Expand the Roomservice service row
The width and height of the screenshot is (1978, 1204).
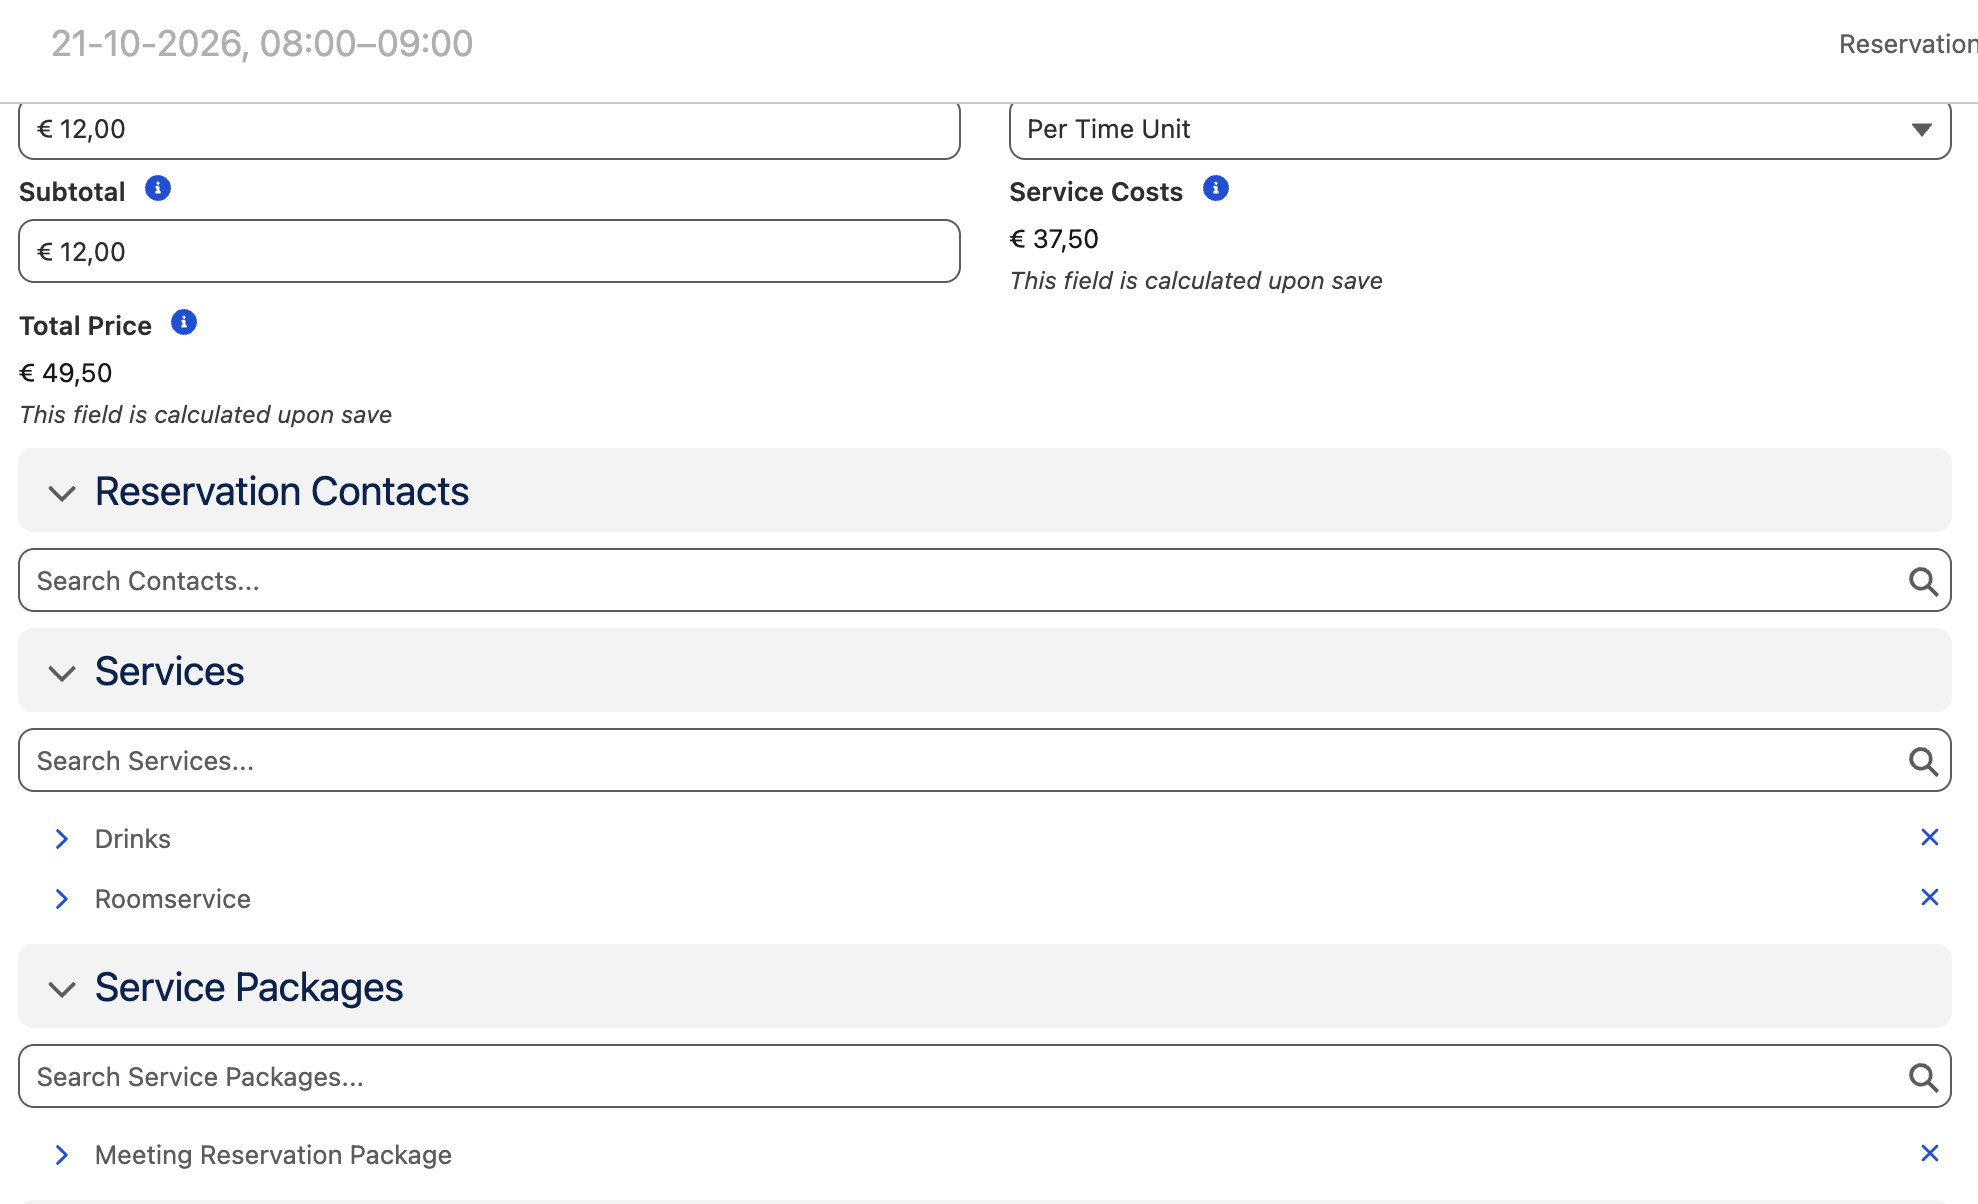pyautogui.click(x=62, y=899)
